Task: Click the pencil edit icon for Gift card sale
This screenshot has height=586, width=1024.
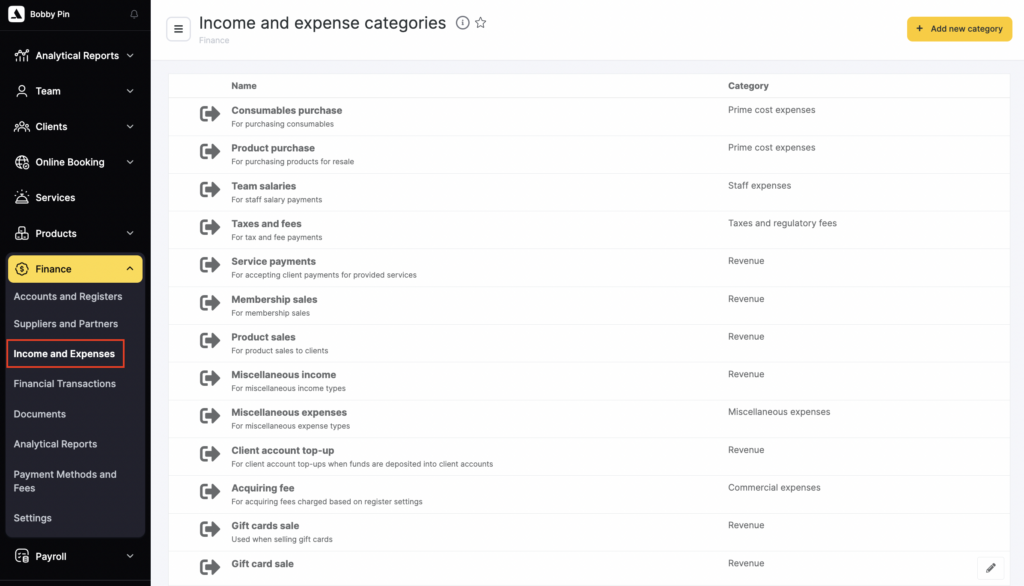Action: tap(991, 568)
